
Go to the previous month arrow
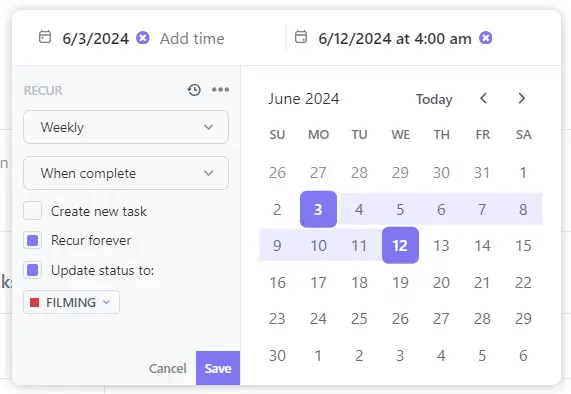484,98
